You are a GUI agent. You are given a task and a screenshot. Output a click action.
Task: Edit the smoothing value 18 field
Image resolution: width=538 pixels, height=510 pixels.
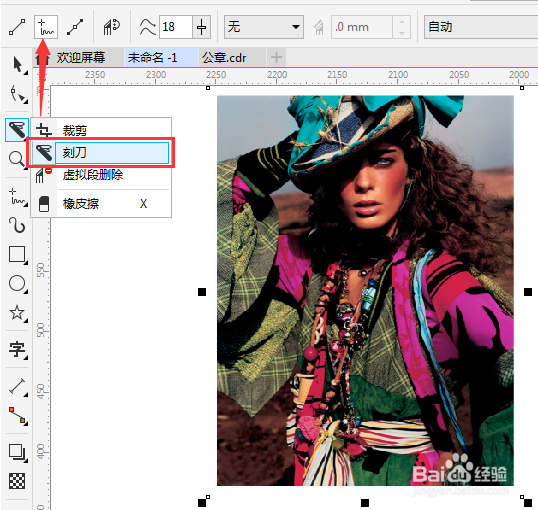pyautogui.click(x=175, y=27)
